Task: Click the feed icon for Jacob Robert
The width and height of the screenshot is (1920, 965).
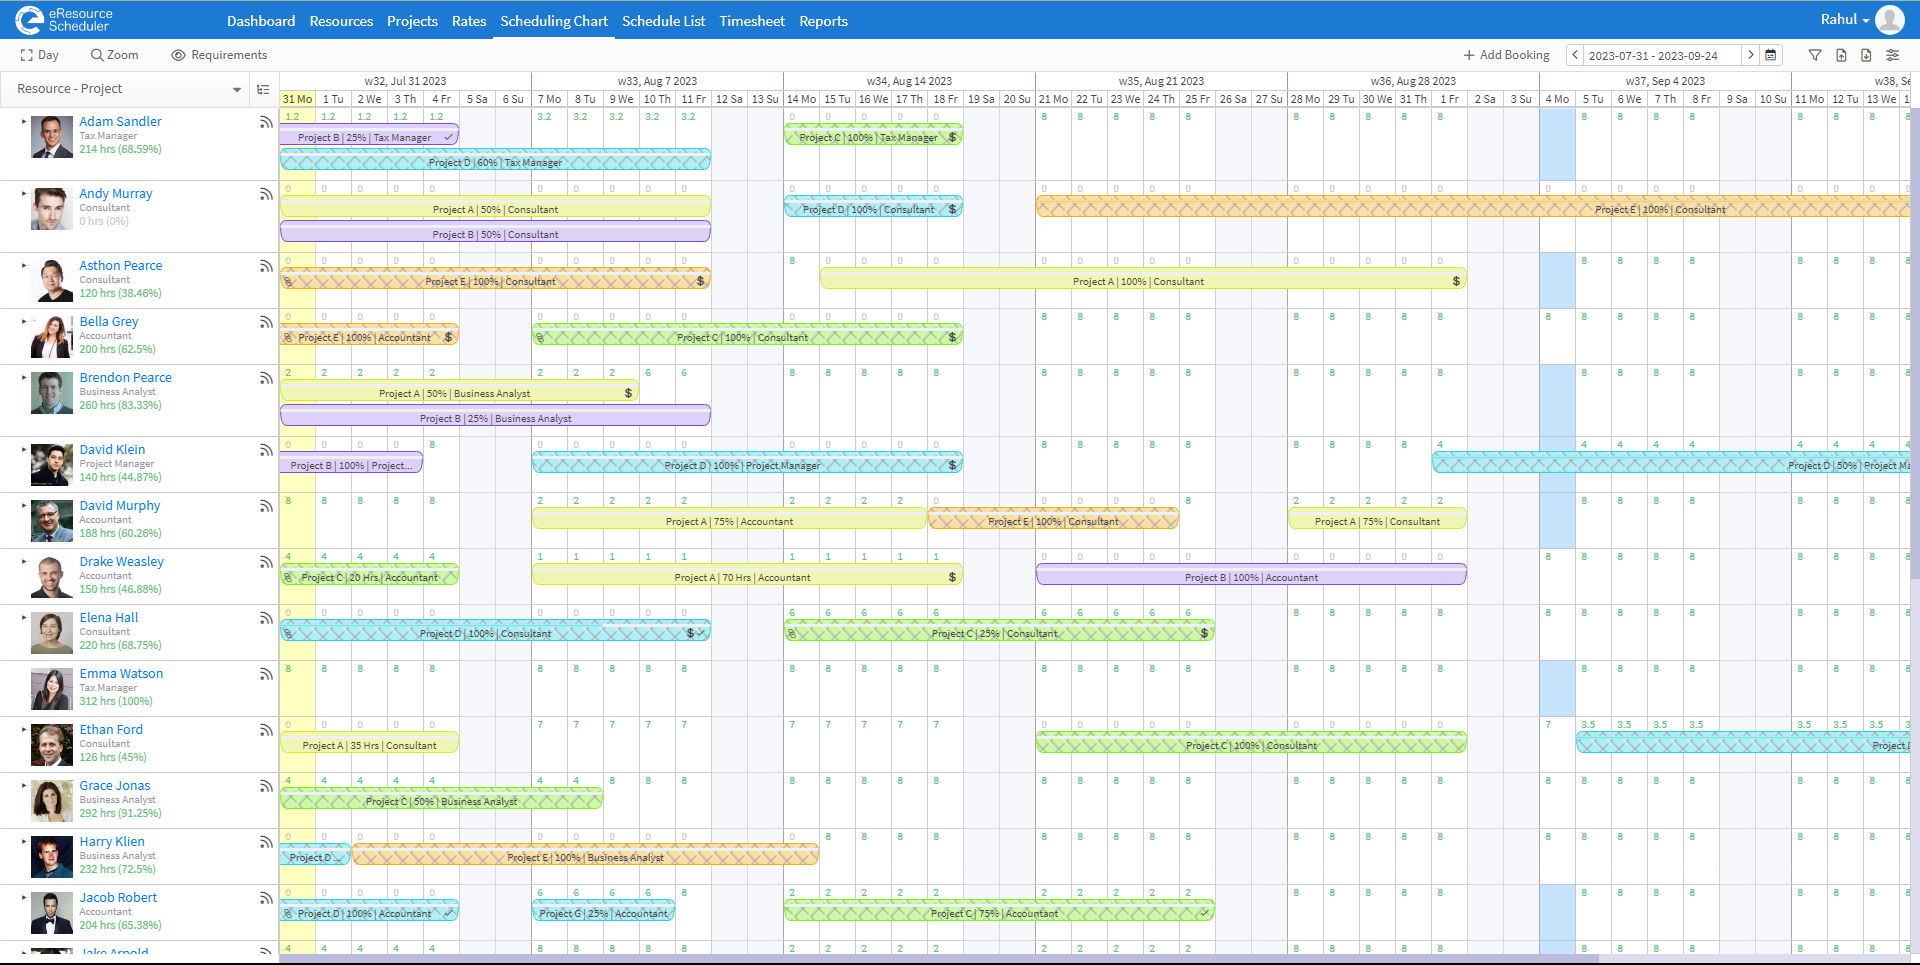Action: tap(266, 898)
